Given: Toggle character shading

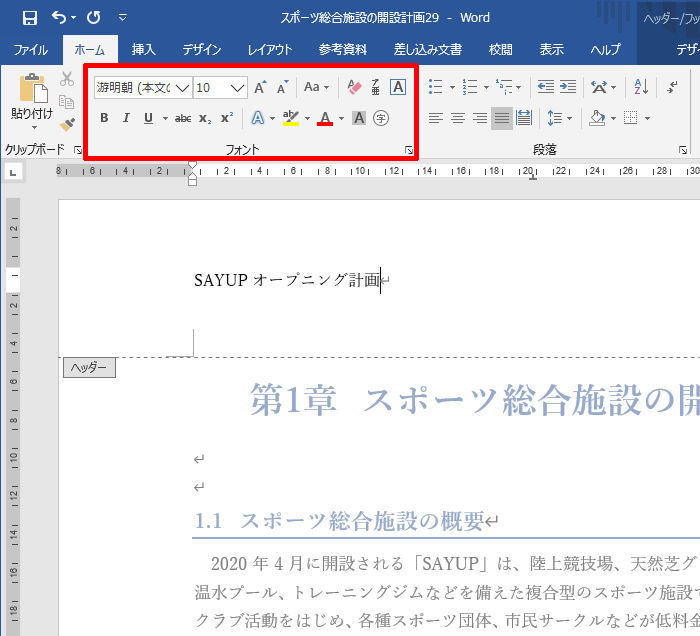Looking at the screenshot, I should tap(359, 118).
